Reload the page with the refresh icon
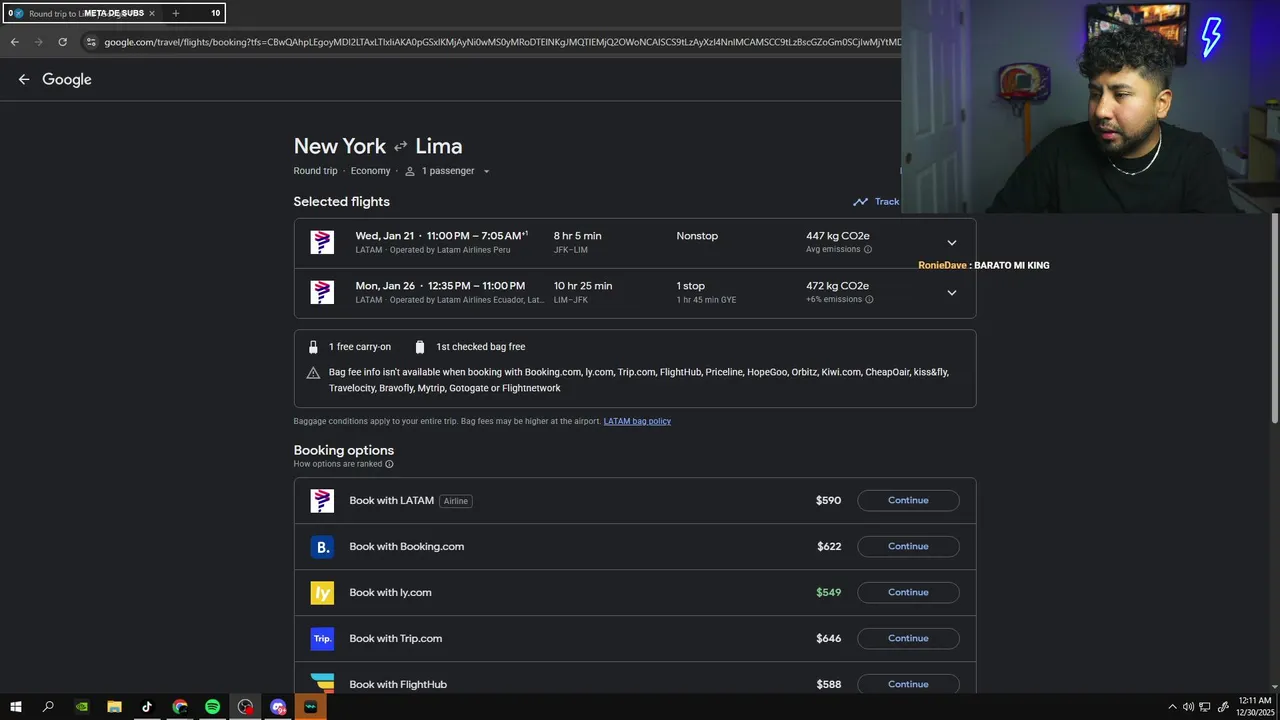This screenshot has height=720, width=1280. click(62, 42)
